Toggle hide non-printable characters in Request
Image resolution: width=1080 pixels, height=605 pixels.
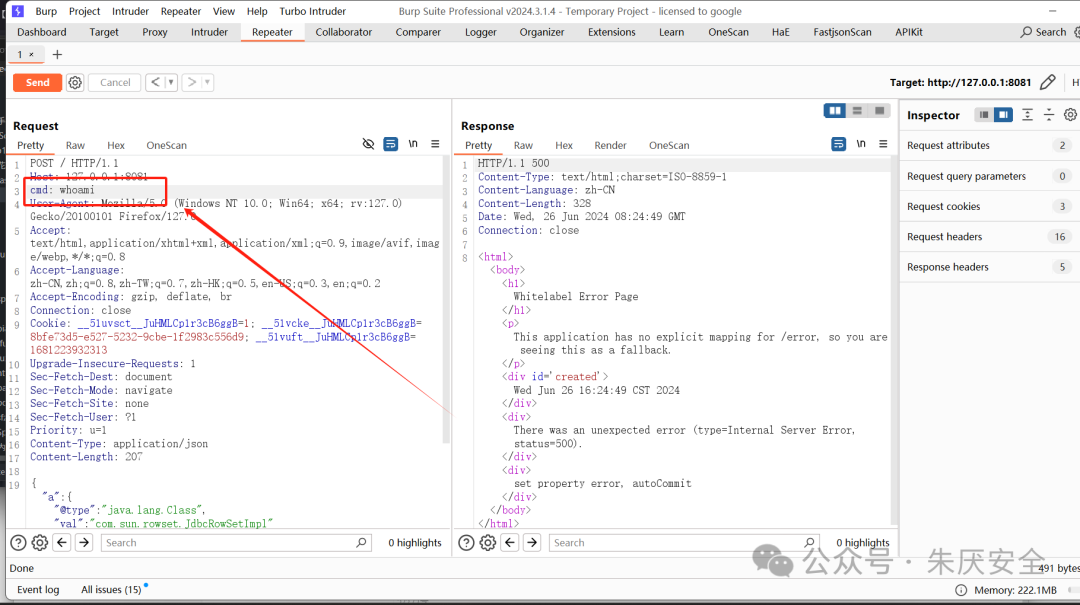point(368,144)
